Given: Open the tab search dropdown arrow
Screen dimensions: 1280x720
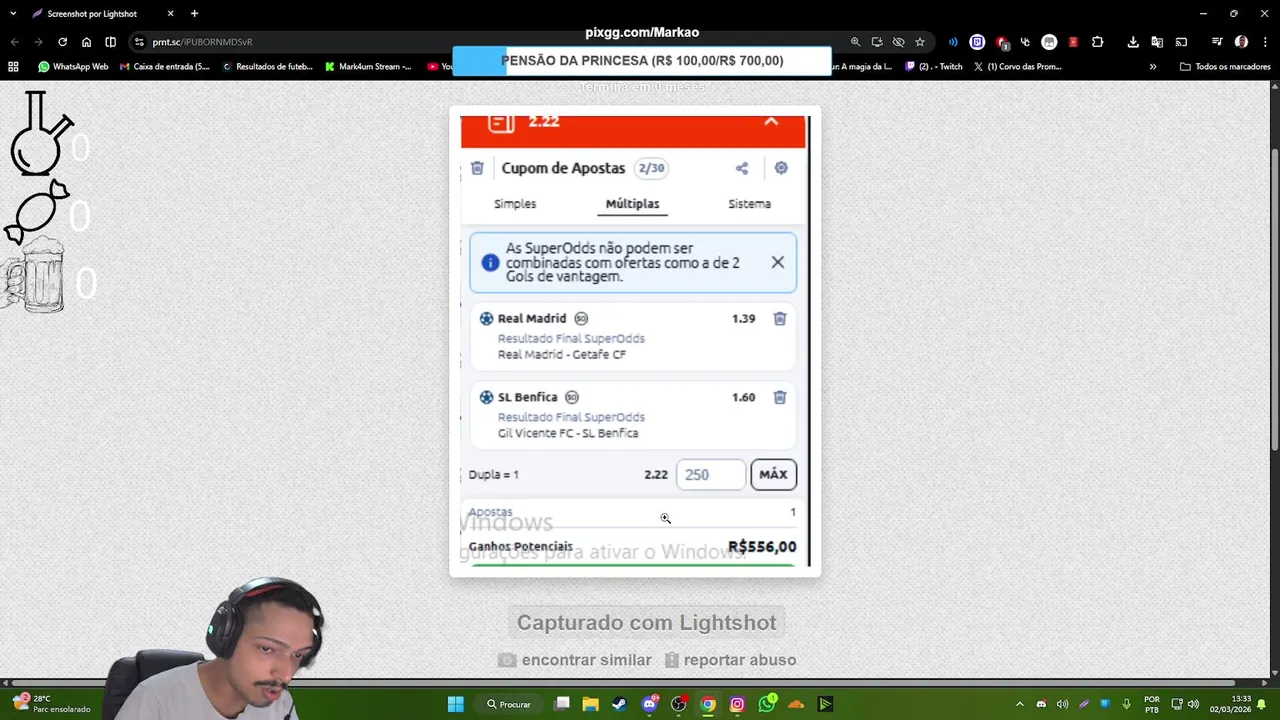Looking at the screenshot, I should tap(13, 13).
